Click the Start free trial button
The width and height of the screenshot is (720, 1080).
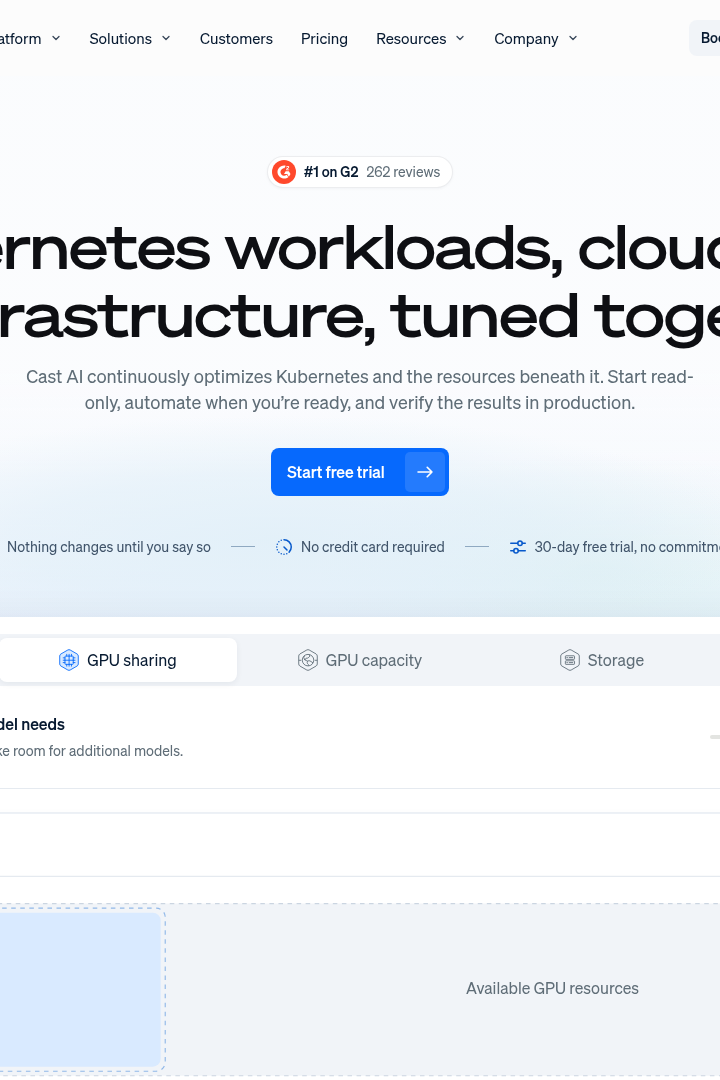pos(360,472)
